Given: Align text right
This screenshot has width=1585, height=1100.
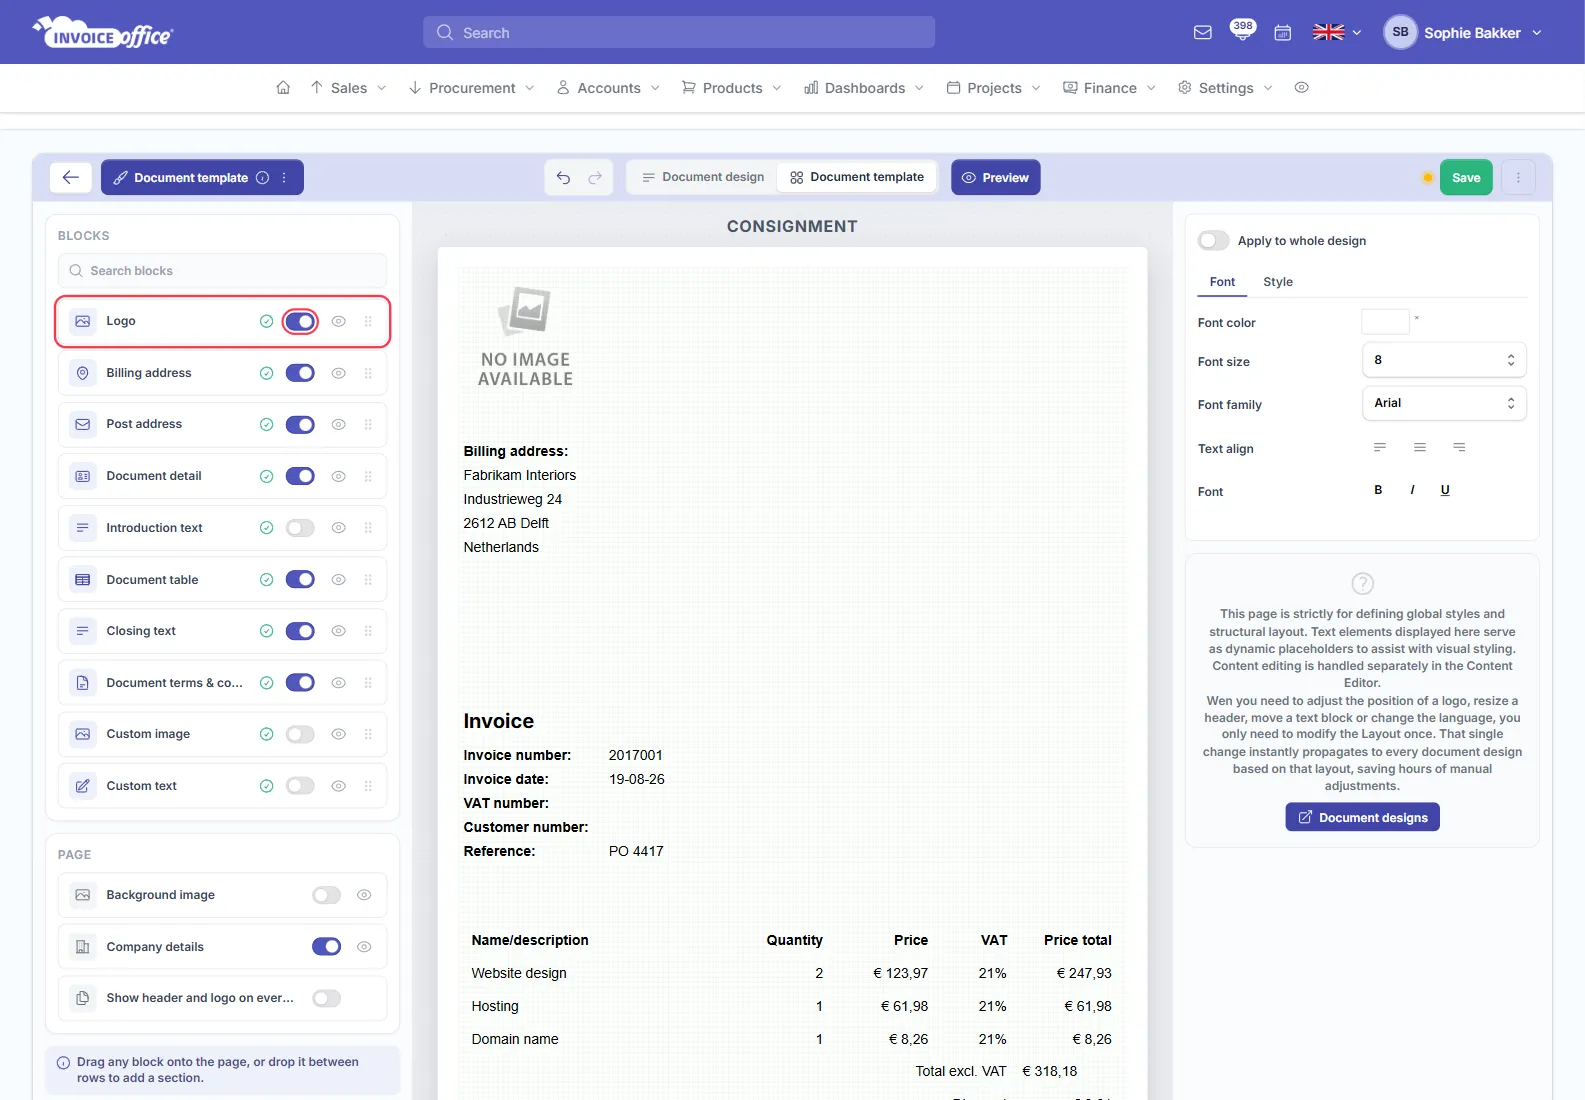Looking at the screenshot, I should (1460, 447).
